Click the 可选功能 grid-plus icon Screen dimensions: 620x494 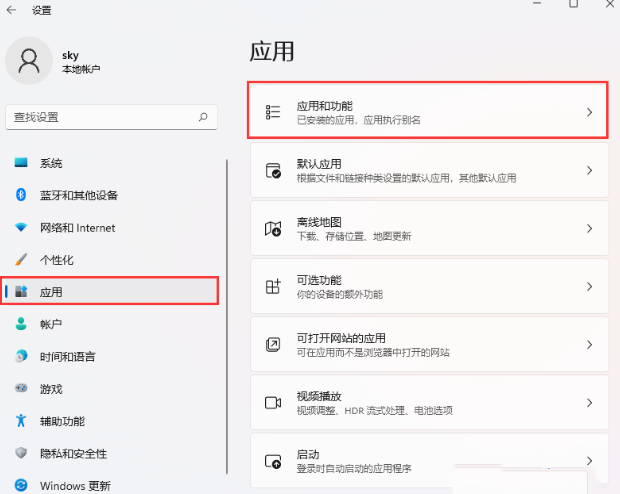pos(273,286)
